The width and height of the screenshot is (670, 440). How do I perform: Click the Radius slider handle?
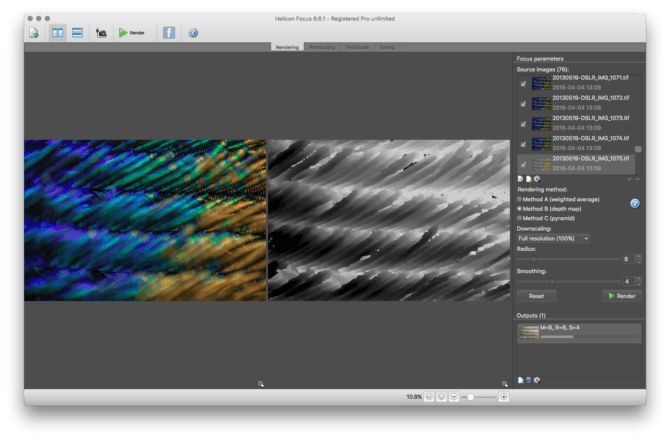(x=533, y=259)
